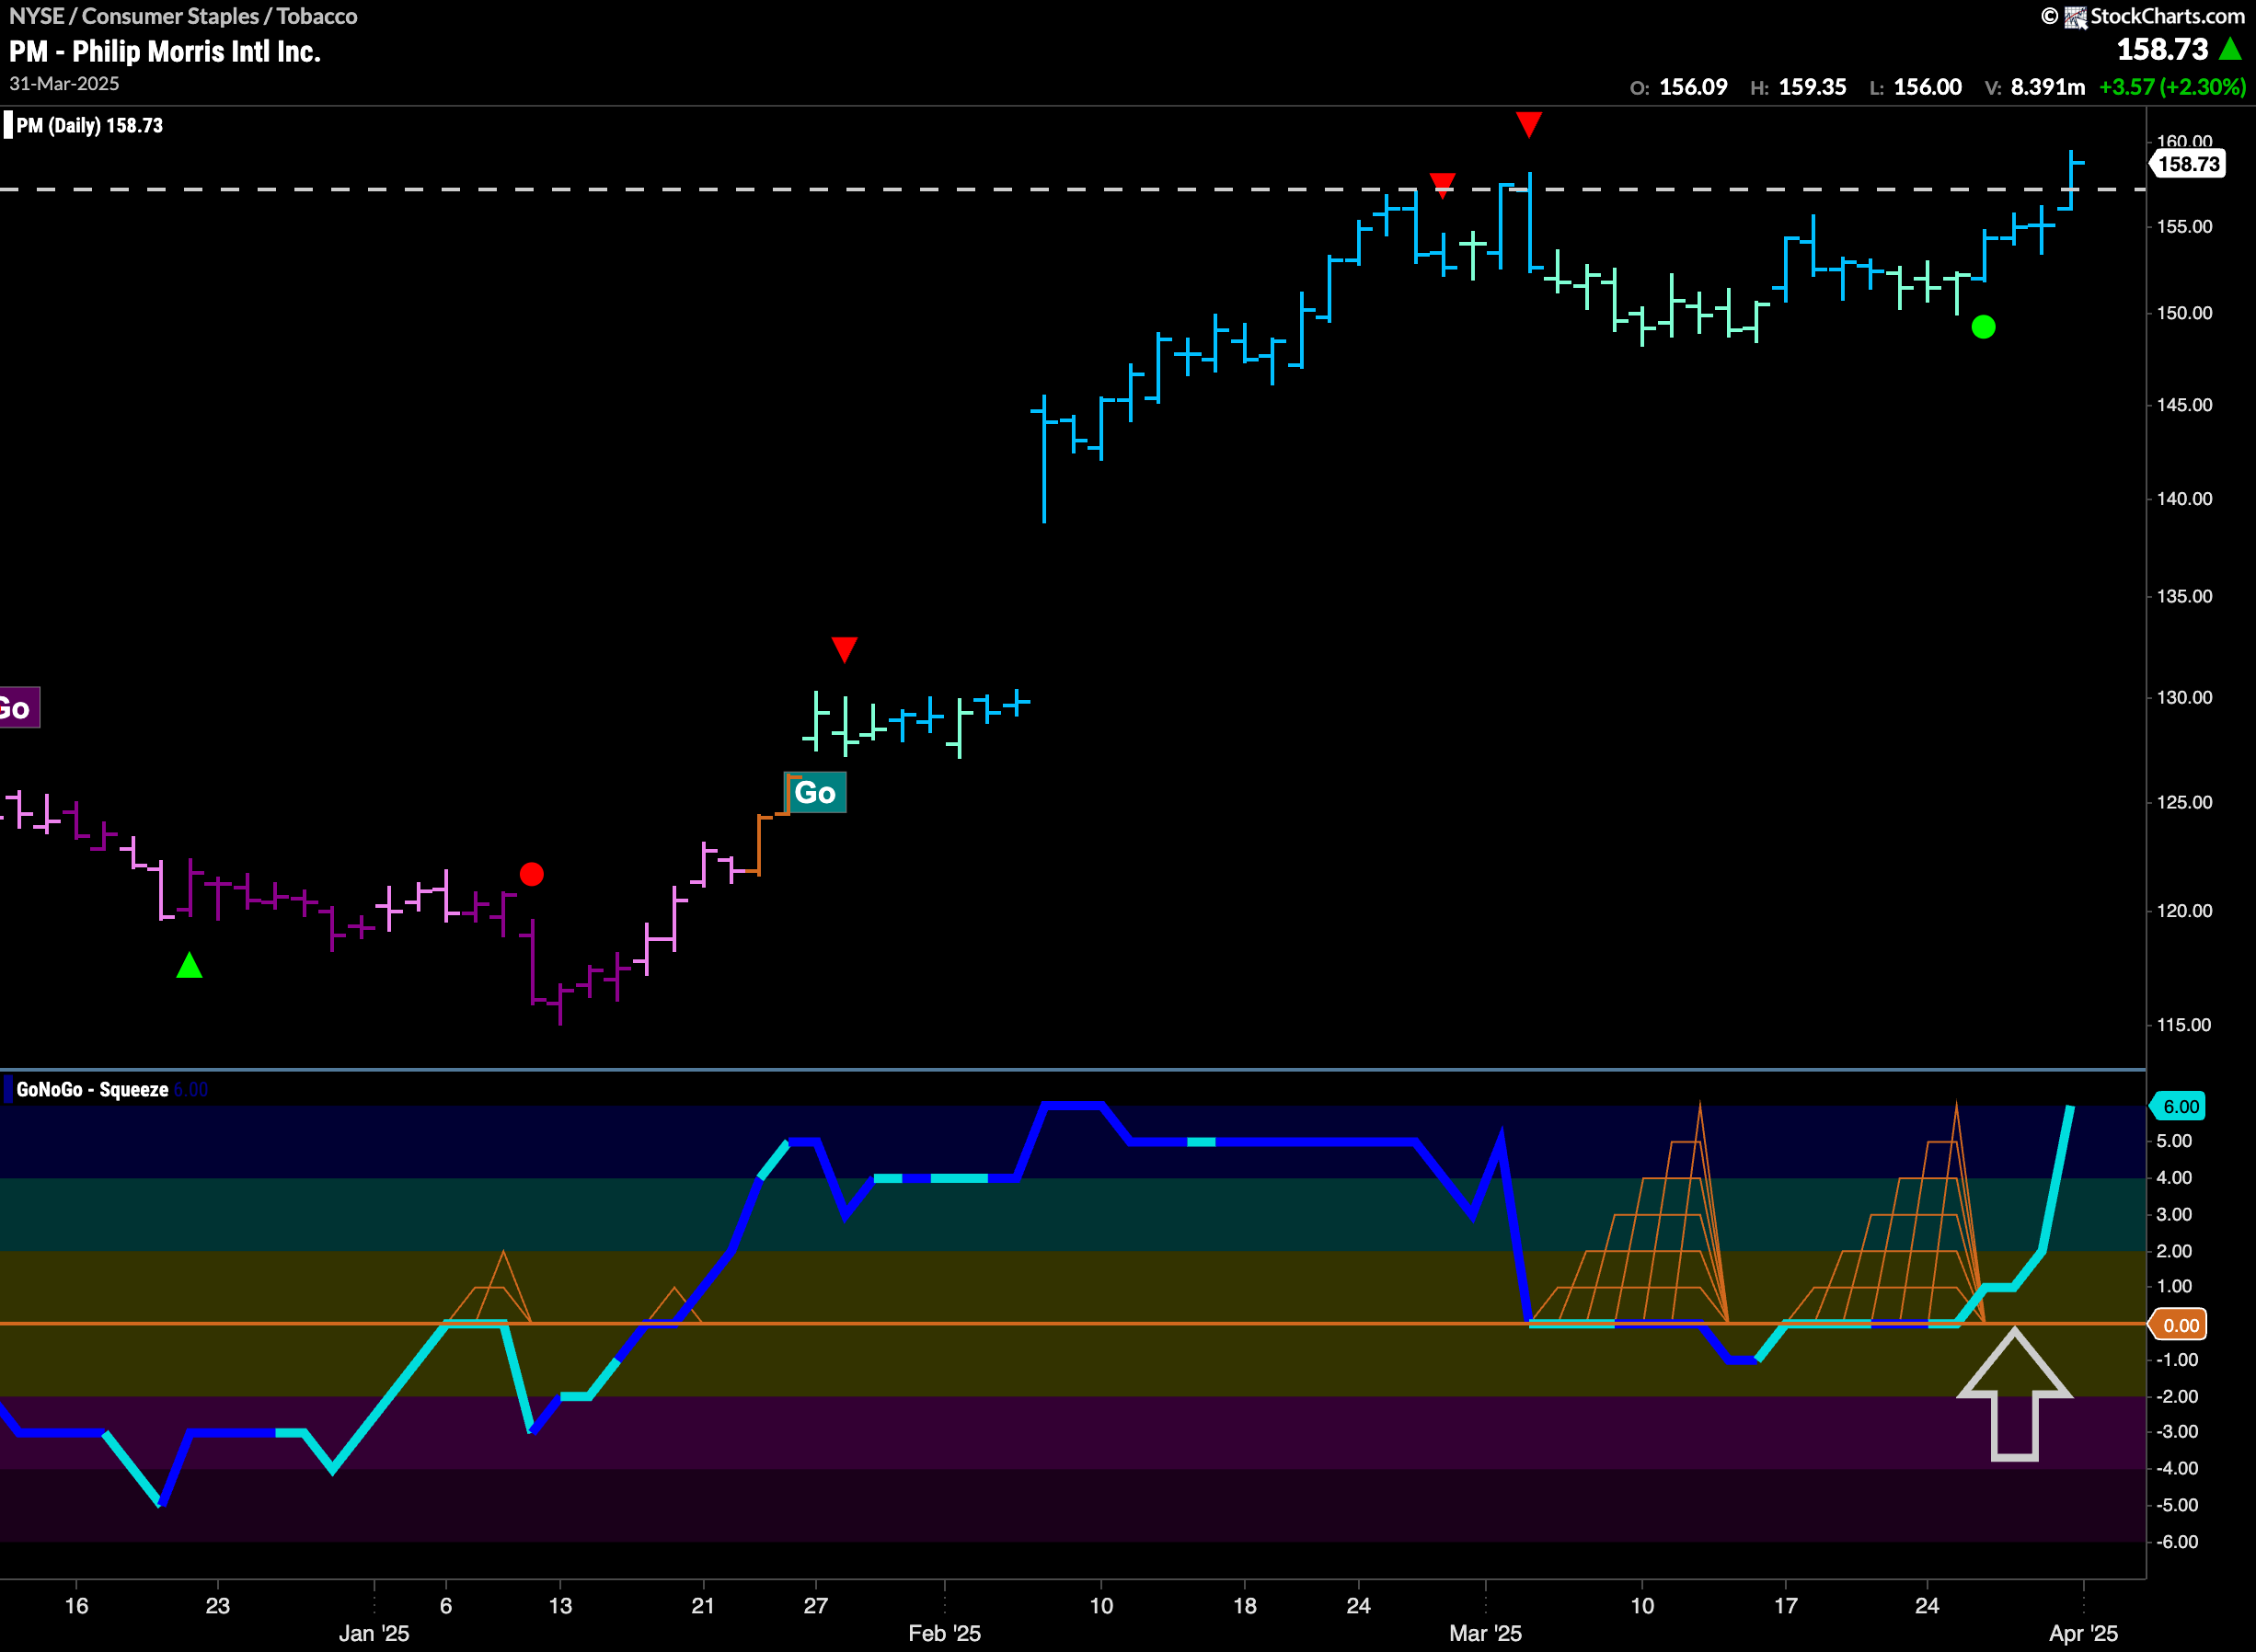Click the date label 27 on the time axis
This screenshot has height=1652, width=2256.
click(x=816, y=1606)
